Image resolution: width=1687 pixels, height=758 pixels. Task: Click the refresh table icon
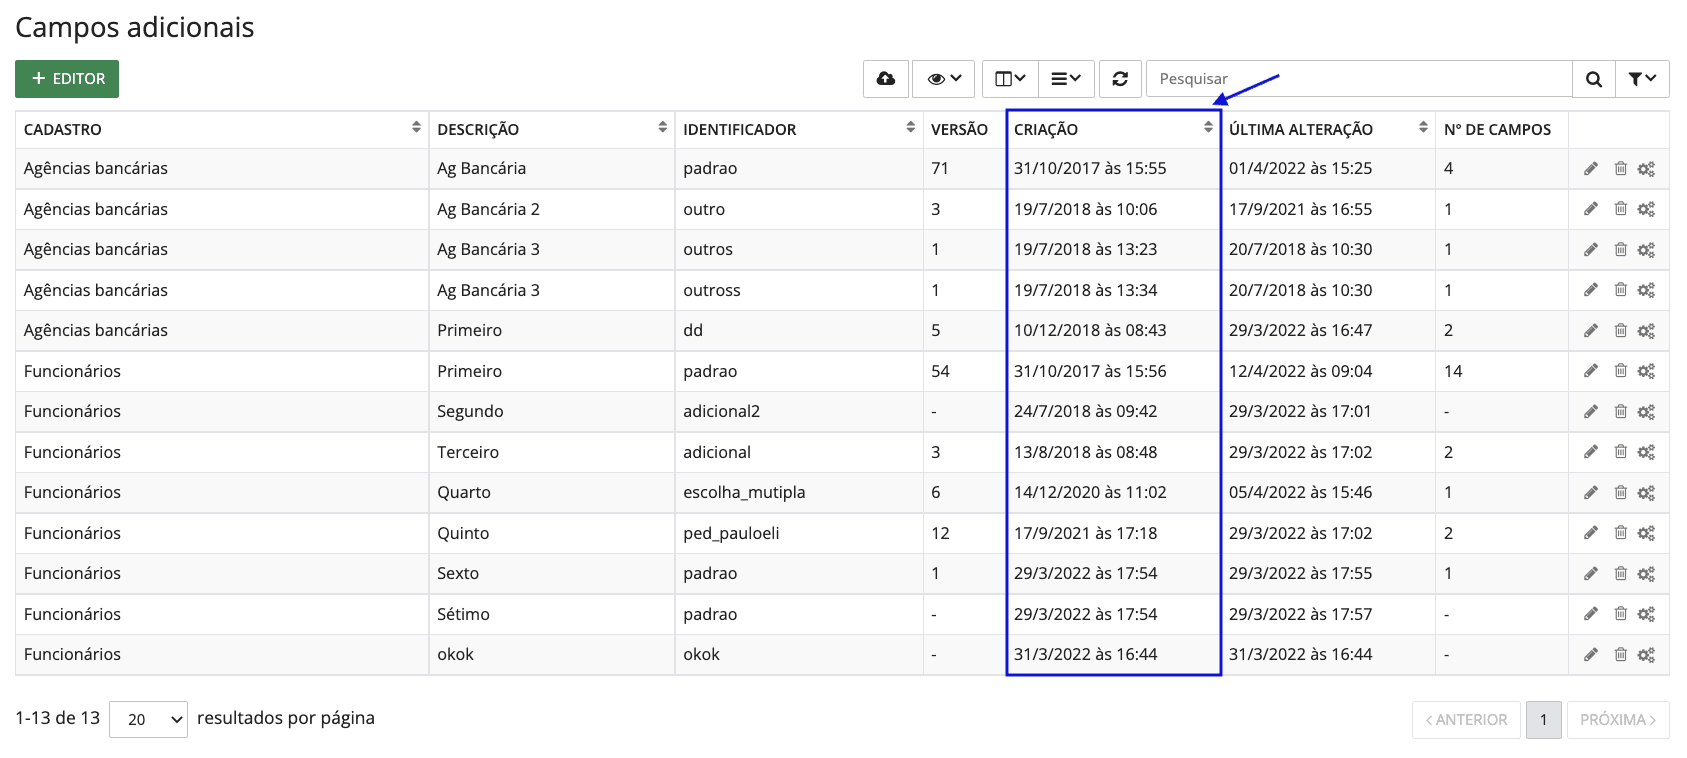[x=1120, y=79]
